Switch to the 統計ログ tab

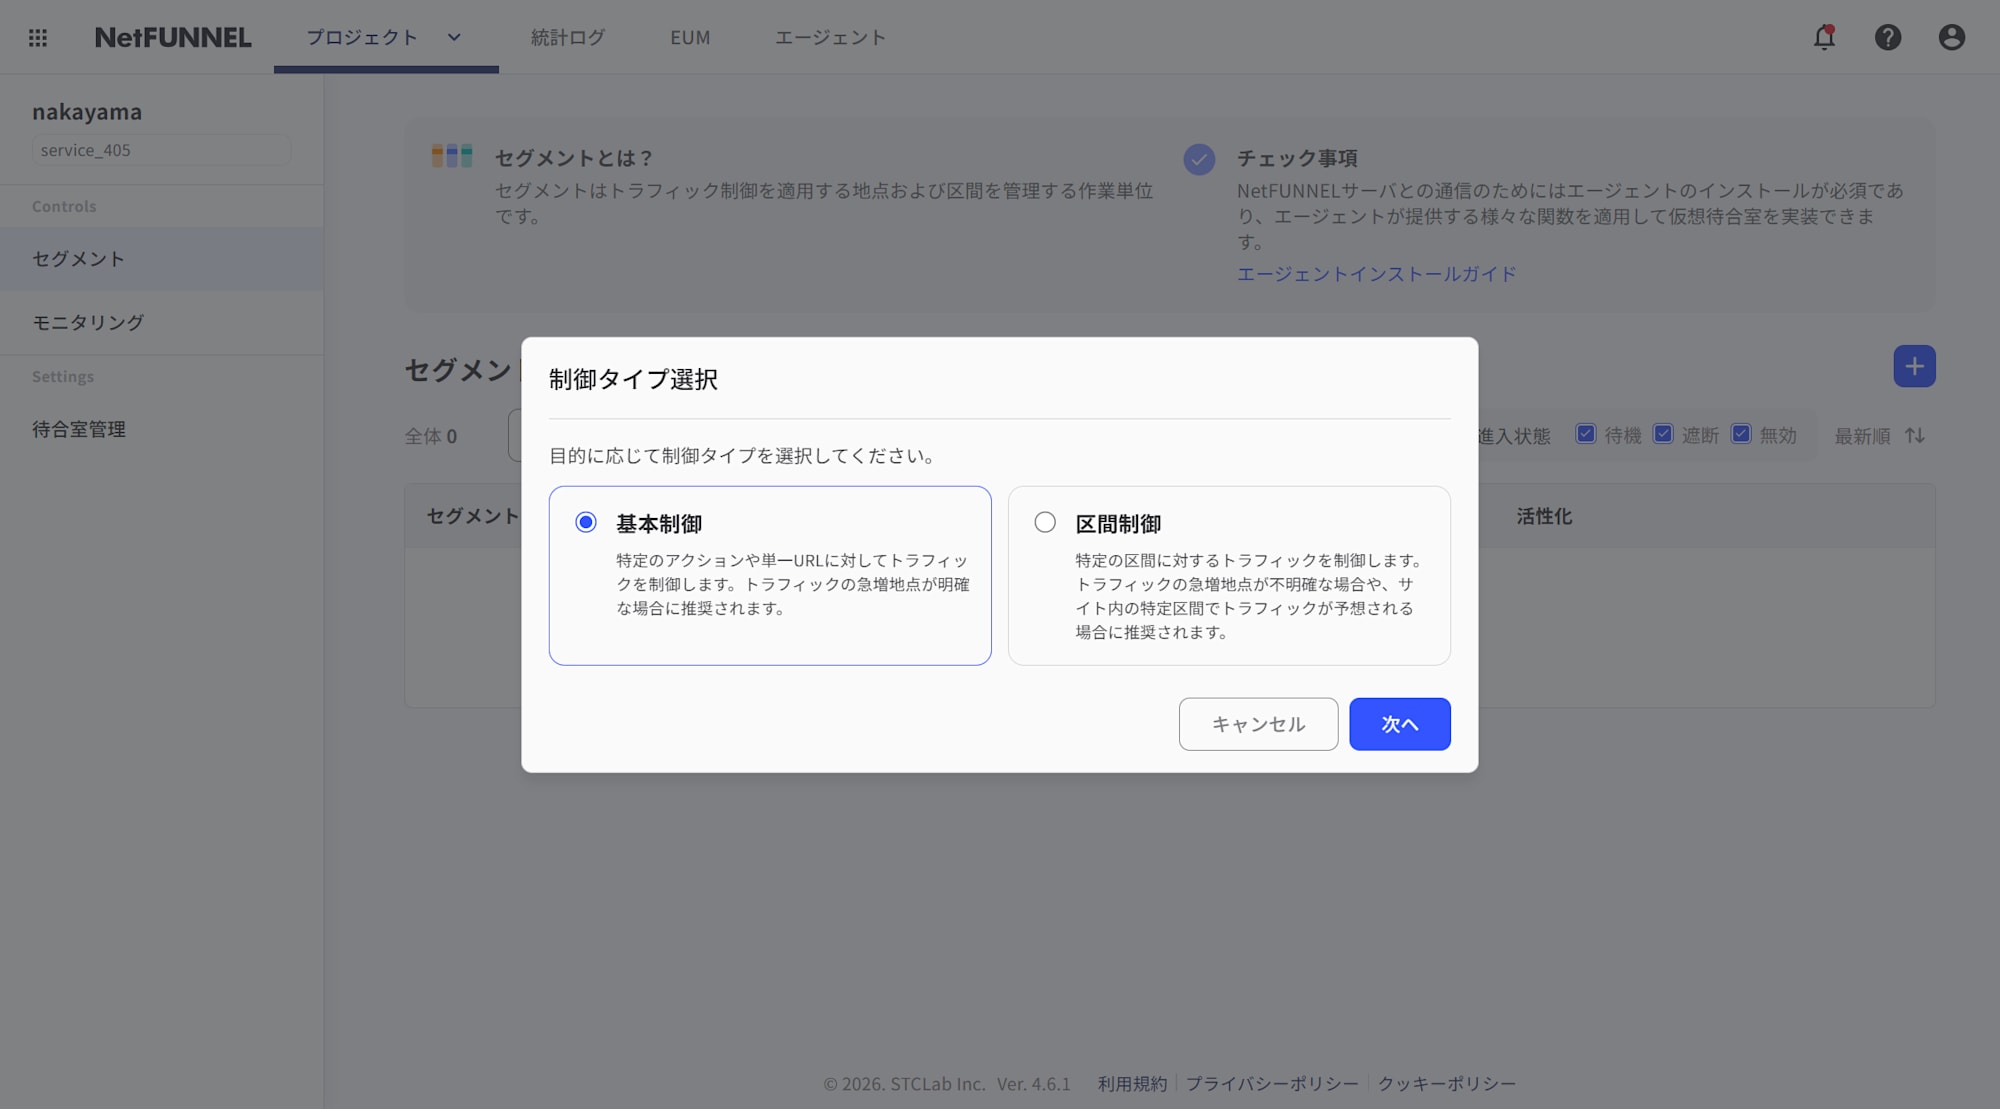point(567,38)
